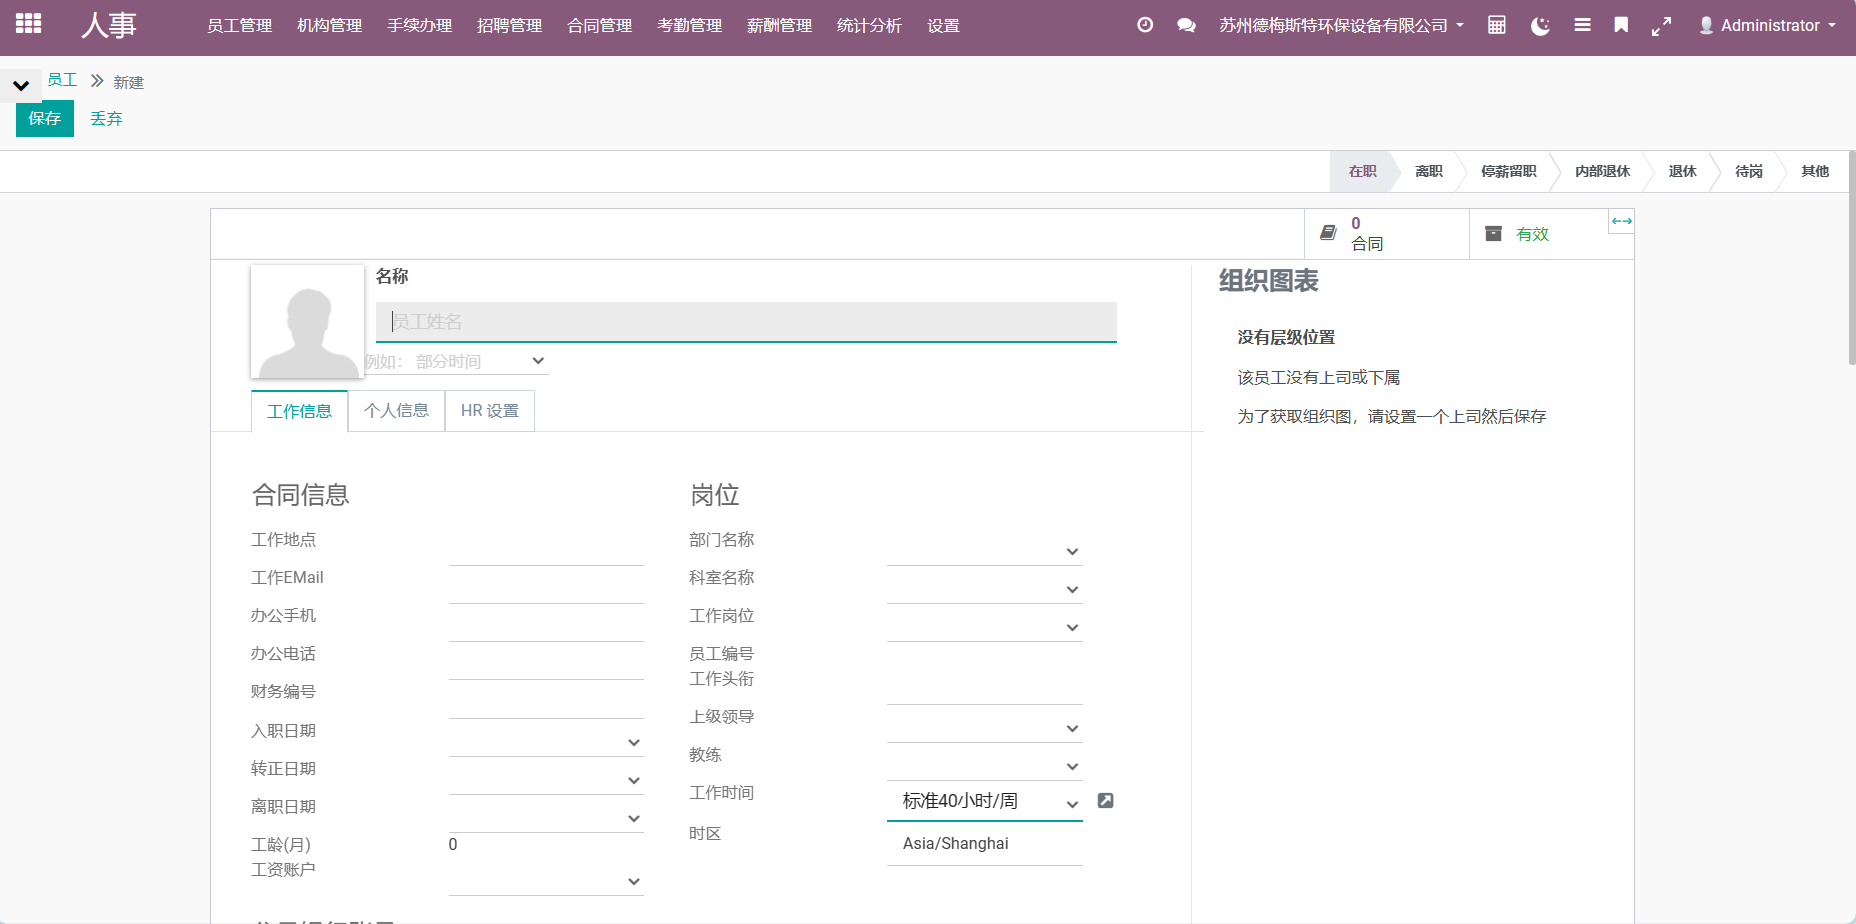Open the 教练 dropdown
The width and height of the screenshot is (1856, 924).
point(984,766)
